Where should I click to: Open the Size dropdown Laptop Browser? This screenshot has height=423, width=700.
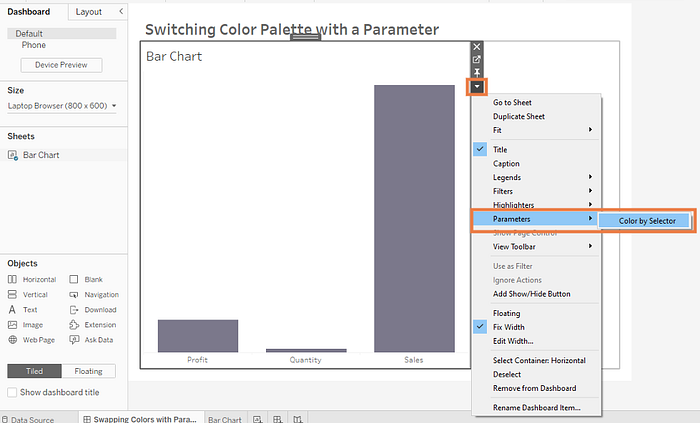coord(62,106)
